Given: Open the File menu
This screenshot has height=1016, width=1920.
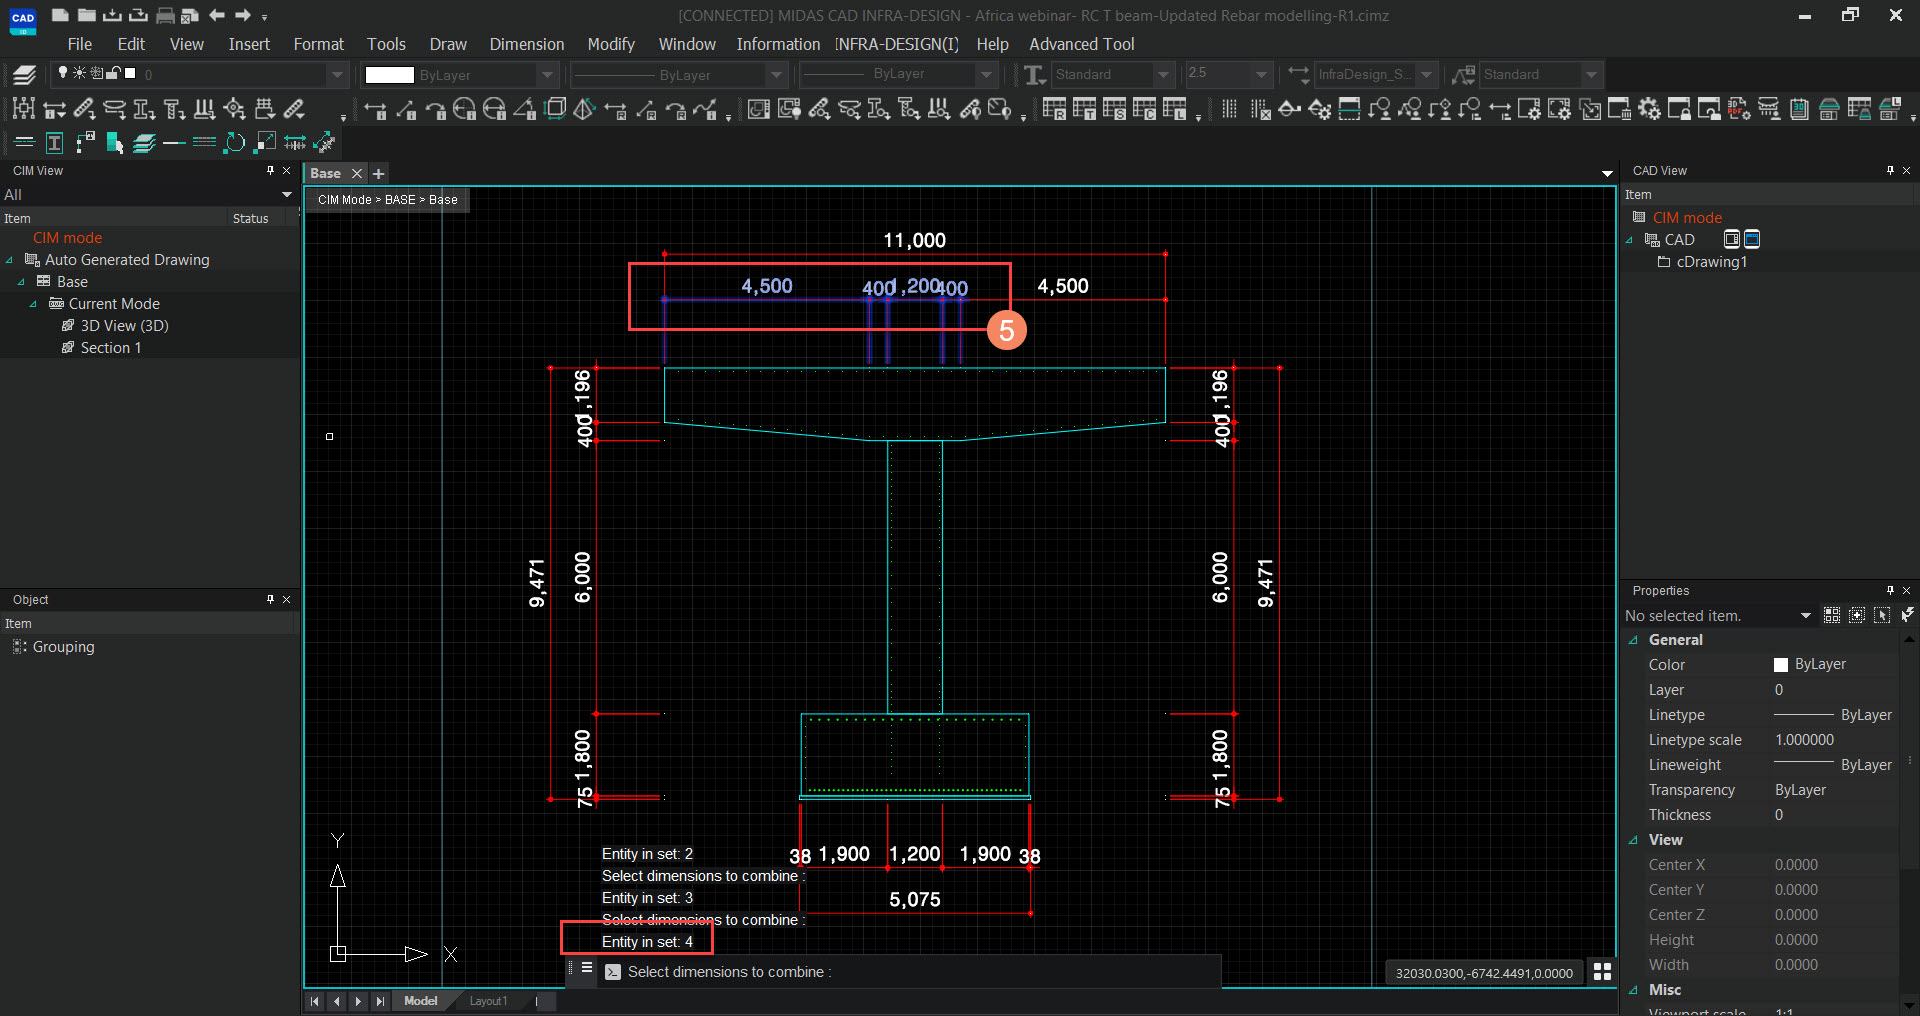Looking at the screenshot, I should click(x=79, y=44).
